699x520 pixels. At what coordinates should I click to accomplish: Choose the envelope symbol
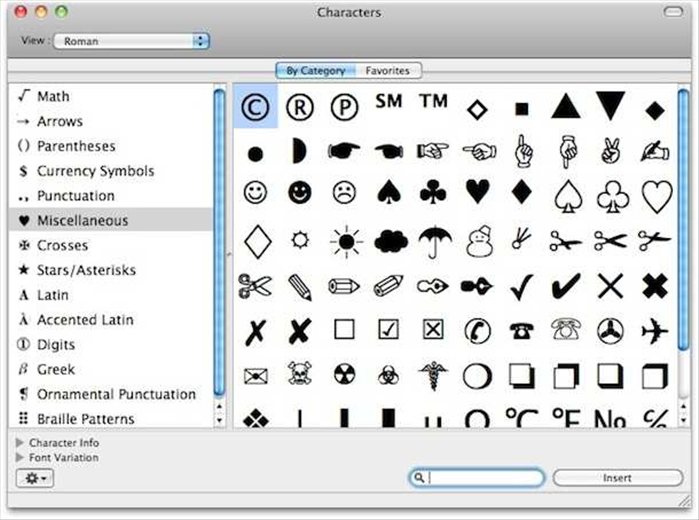point(255,376)
